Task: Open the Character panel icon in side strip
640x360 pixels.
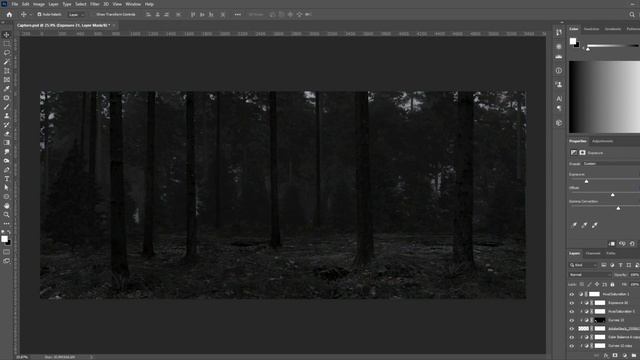Action: 559,98
